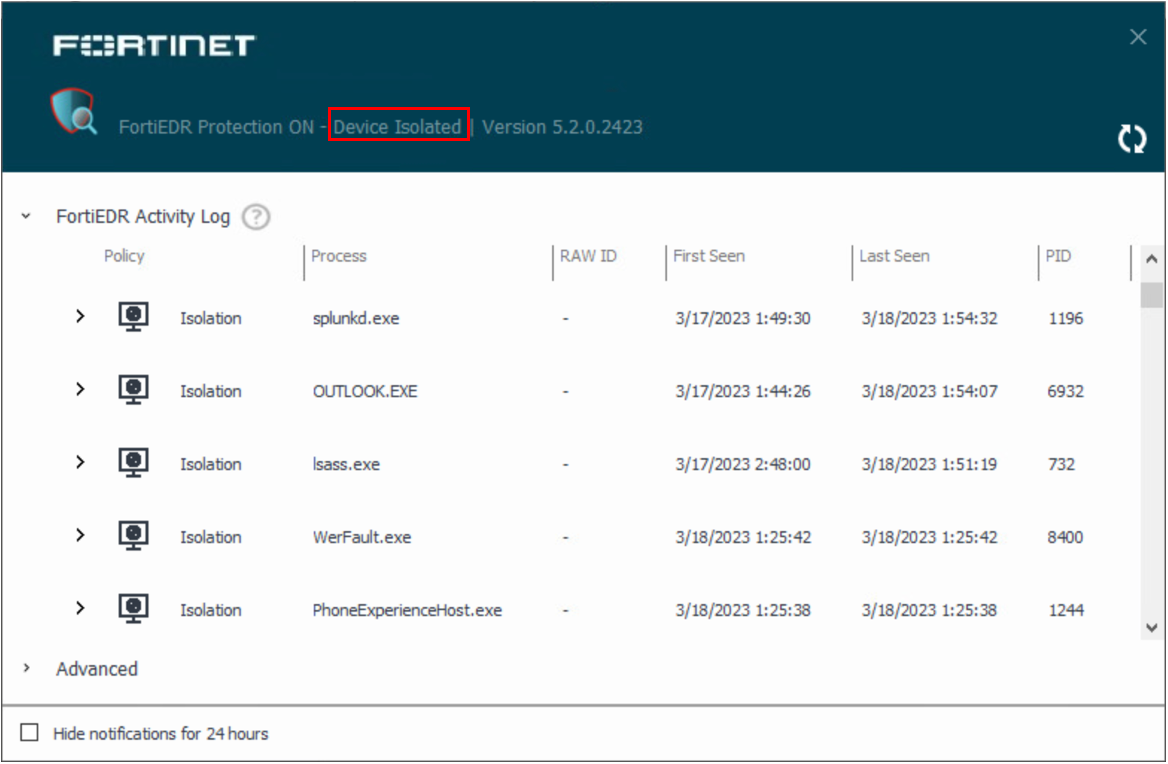The image size is (1168, 764).
Task: Click PID value 1244
Action: [1066, 611]
